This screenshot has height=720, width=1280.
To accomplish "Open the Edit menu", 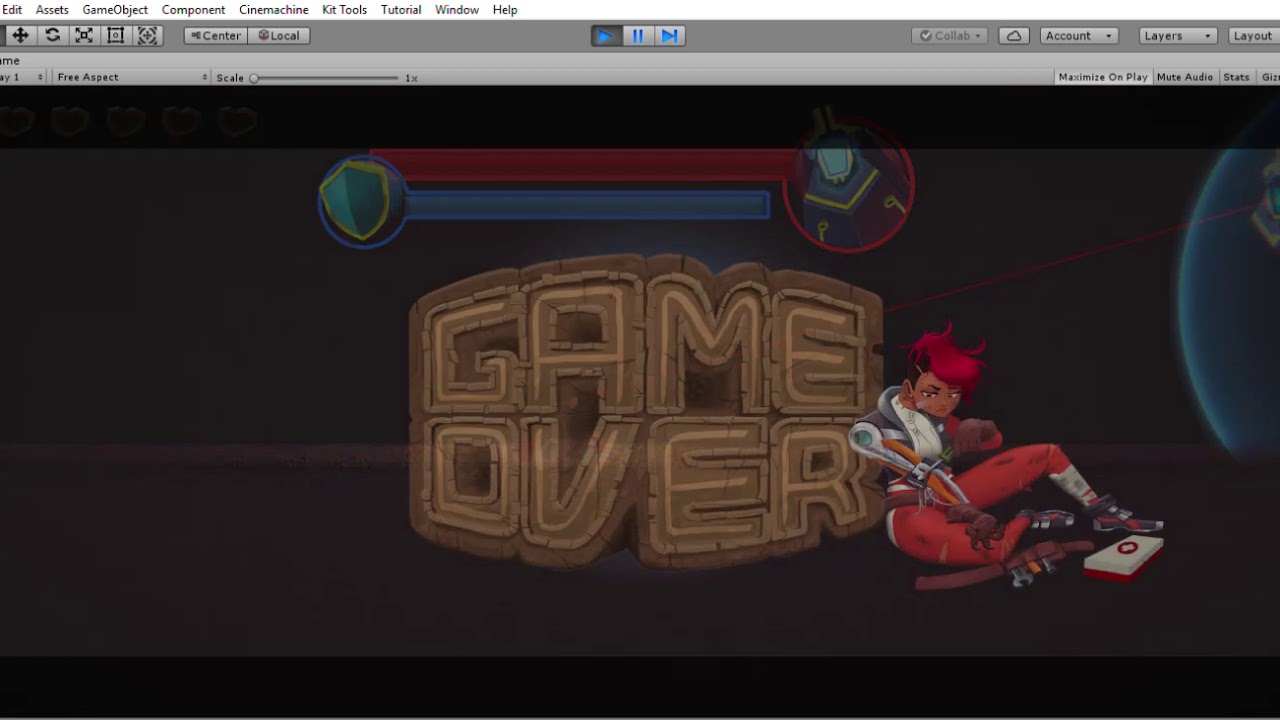I will 12,9.
